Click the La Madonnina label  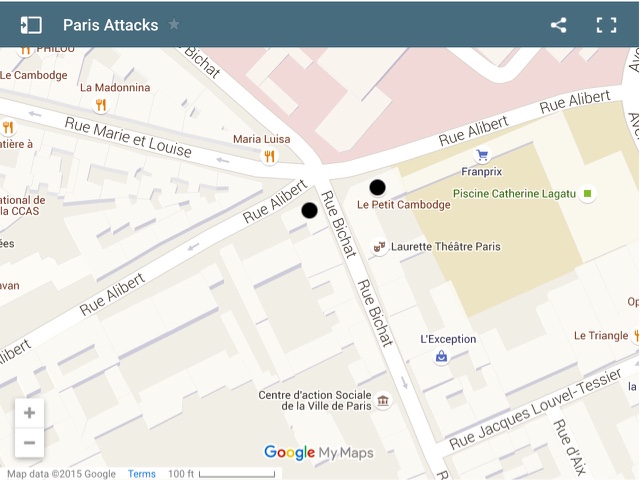tap(115, 87)
